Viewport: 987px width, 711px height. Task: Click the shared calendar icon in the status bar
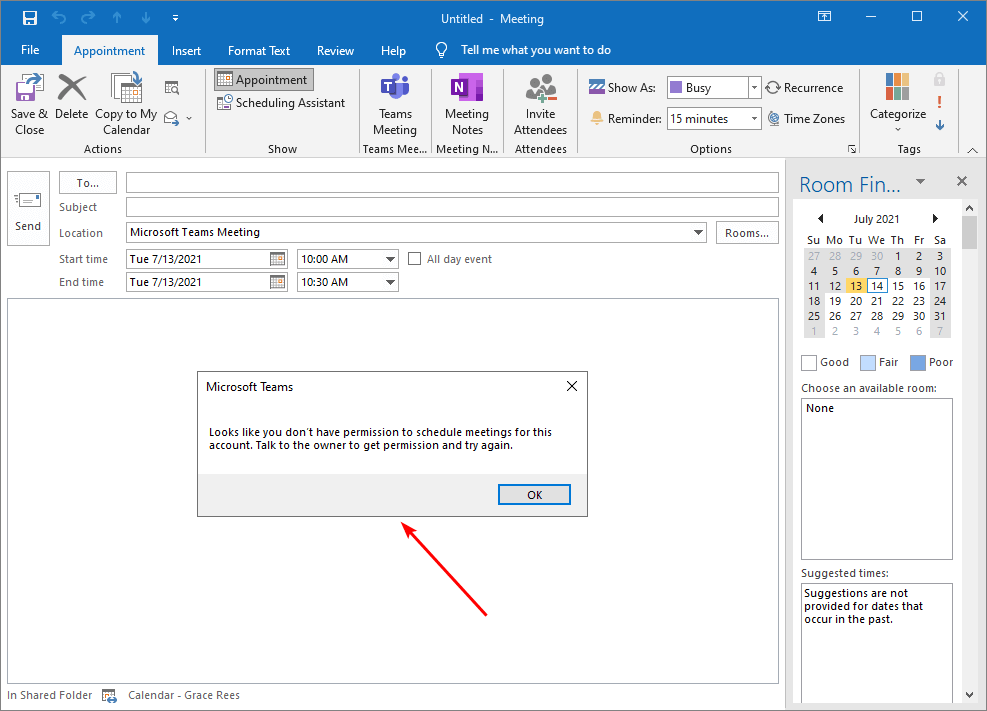tap(110, 696)
